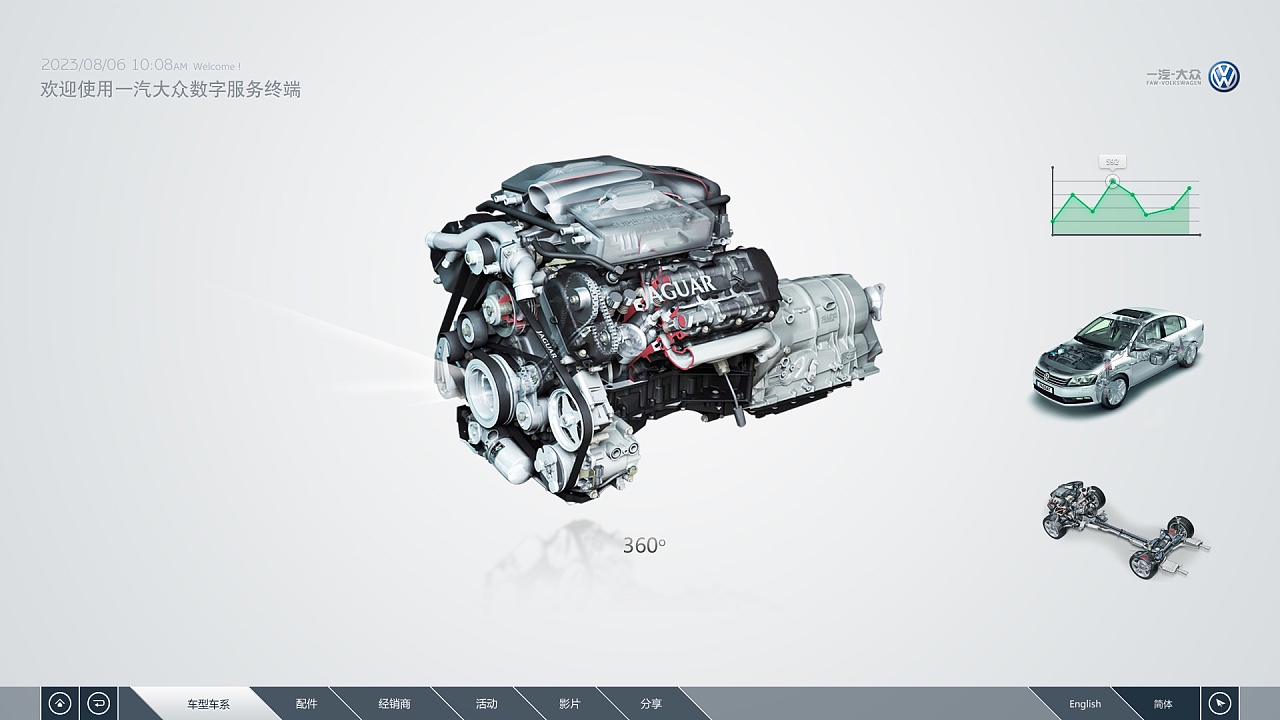
Task: Select the cutaway sedan thumbnail
Action: (x=1117, y=358)
